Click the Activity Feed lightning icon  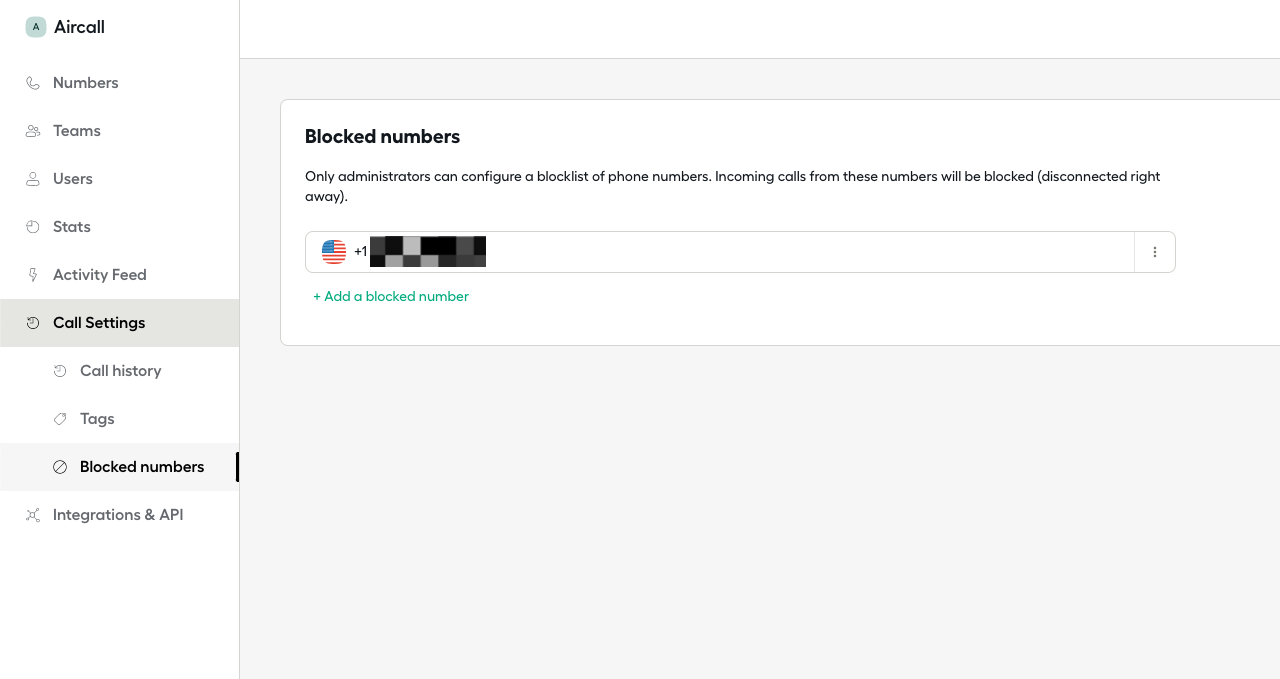click(x=33, y=275)
